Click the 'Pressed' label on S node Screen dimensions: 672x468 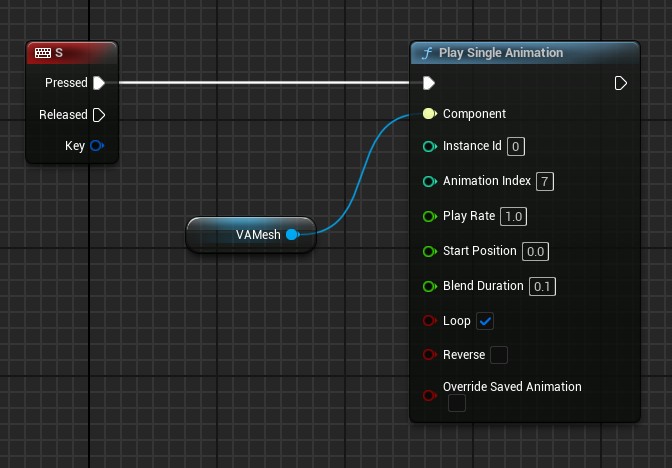coord(66,83)
